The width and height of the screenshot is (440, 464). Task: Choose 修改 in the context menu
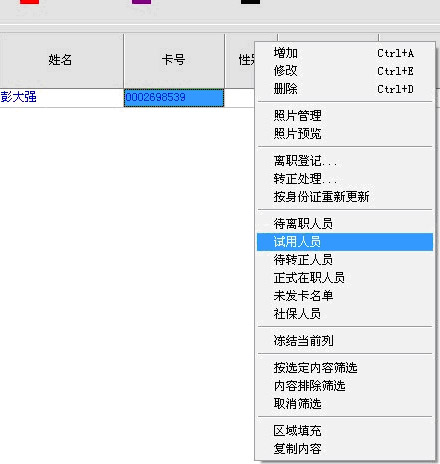pos(345,71)
